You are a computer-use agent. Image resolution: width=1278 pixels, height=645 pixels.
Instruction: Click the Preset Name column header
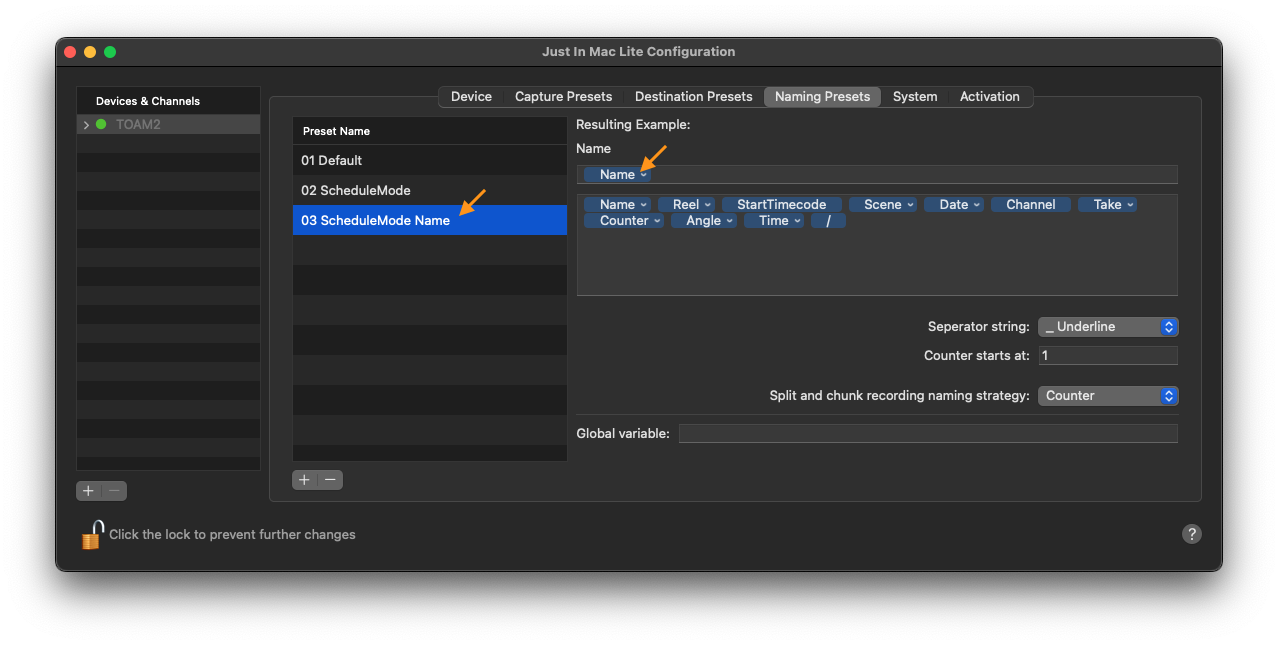[x=430, y=131]
